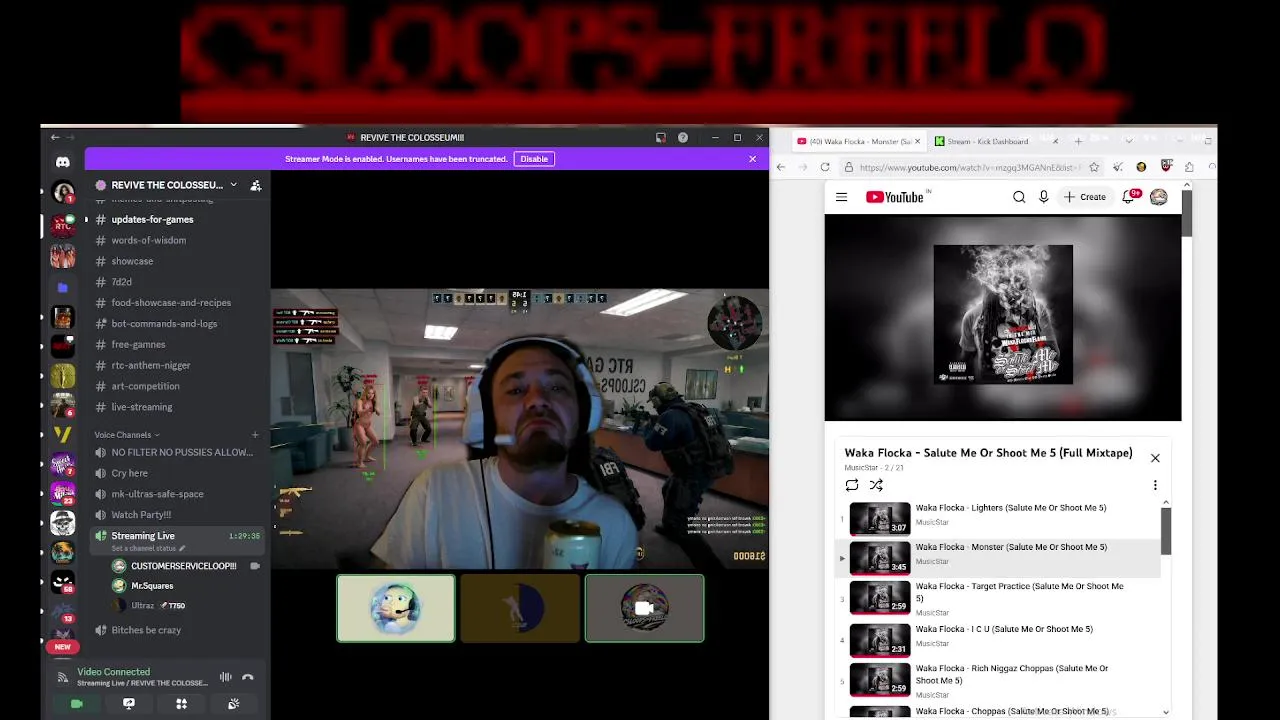Add a voice channel with the plus icon

[255, 435]
